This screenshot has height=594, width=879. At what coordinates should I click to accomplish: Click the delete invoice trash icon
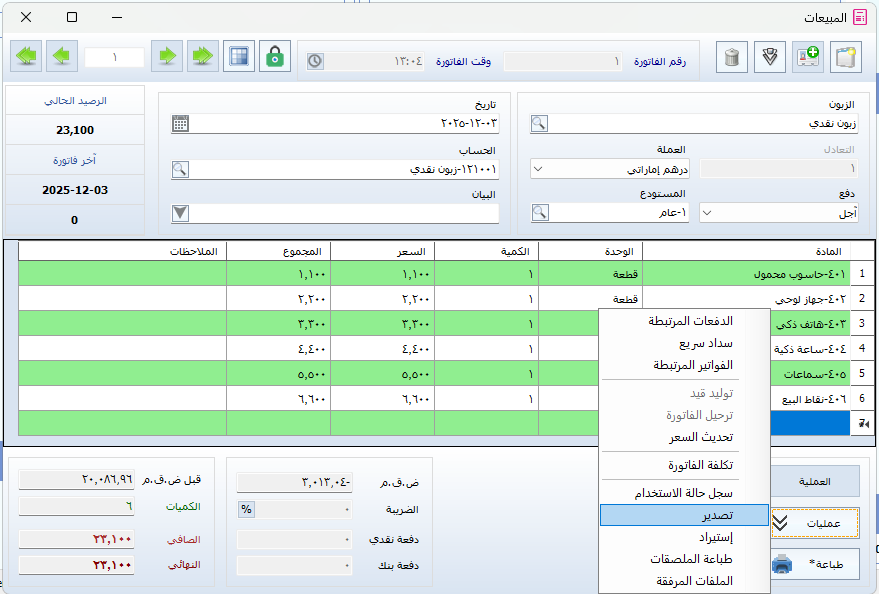[x=733, y=57]
